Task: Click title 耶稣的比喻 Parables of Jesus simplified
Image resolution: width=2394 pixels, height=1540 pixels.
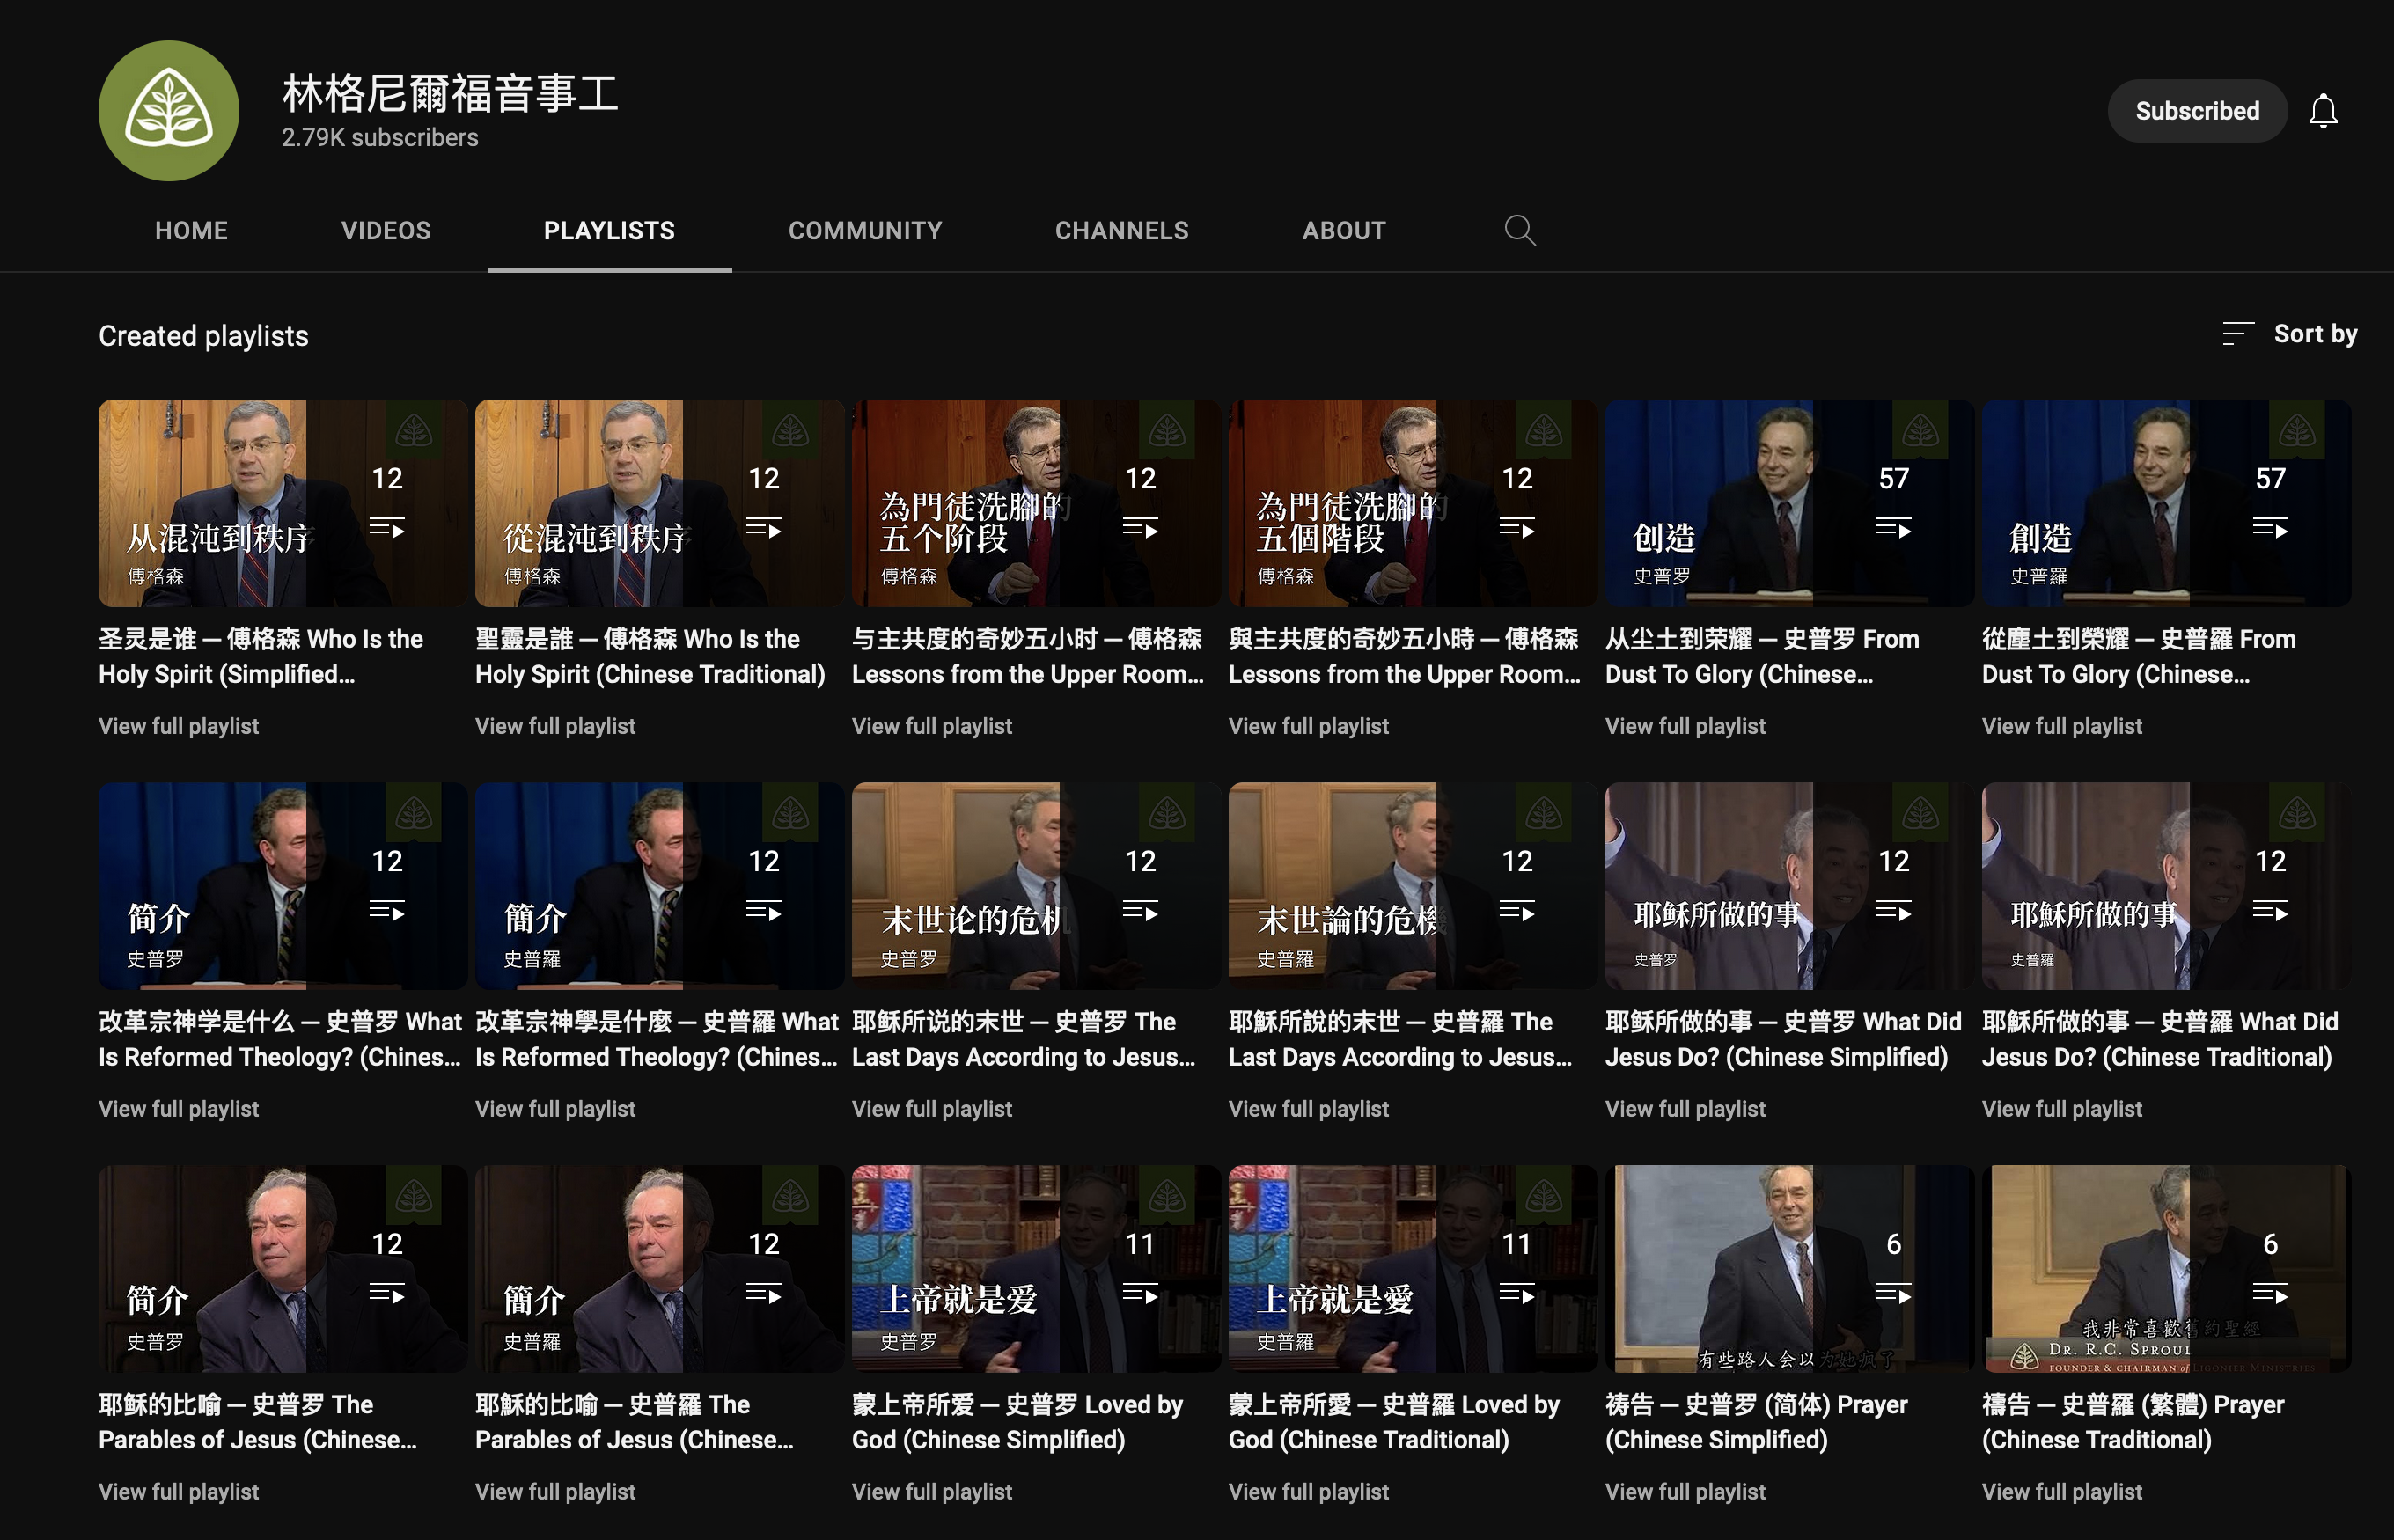Action: (x=258, y=1423)
